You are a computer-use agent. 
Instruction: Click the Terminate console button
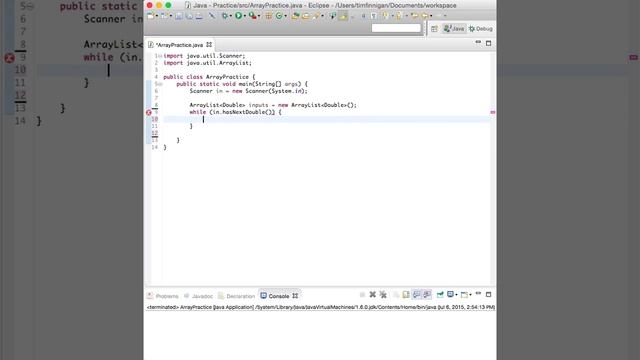[x=362, y=295]
